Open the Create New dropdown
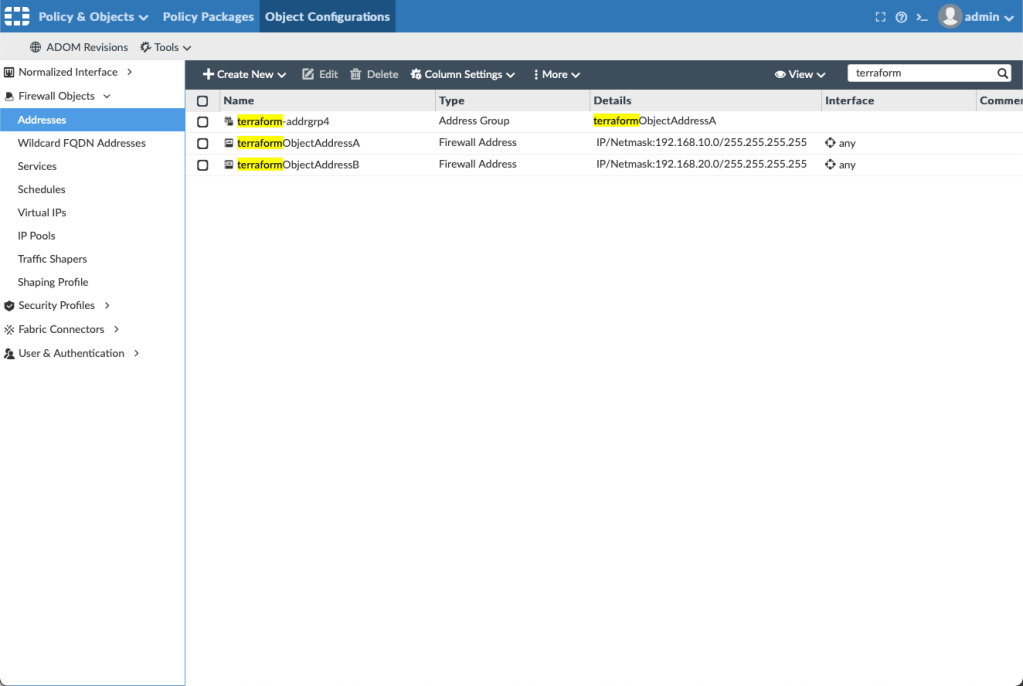The width and height of the screenshot is (1023, 686). click(244, 75)
